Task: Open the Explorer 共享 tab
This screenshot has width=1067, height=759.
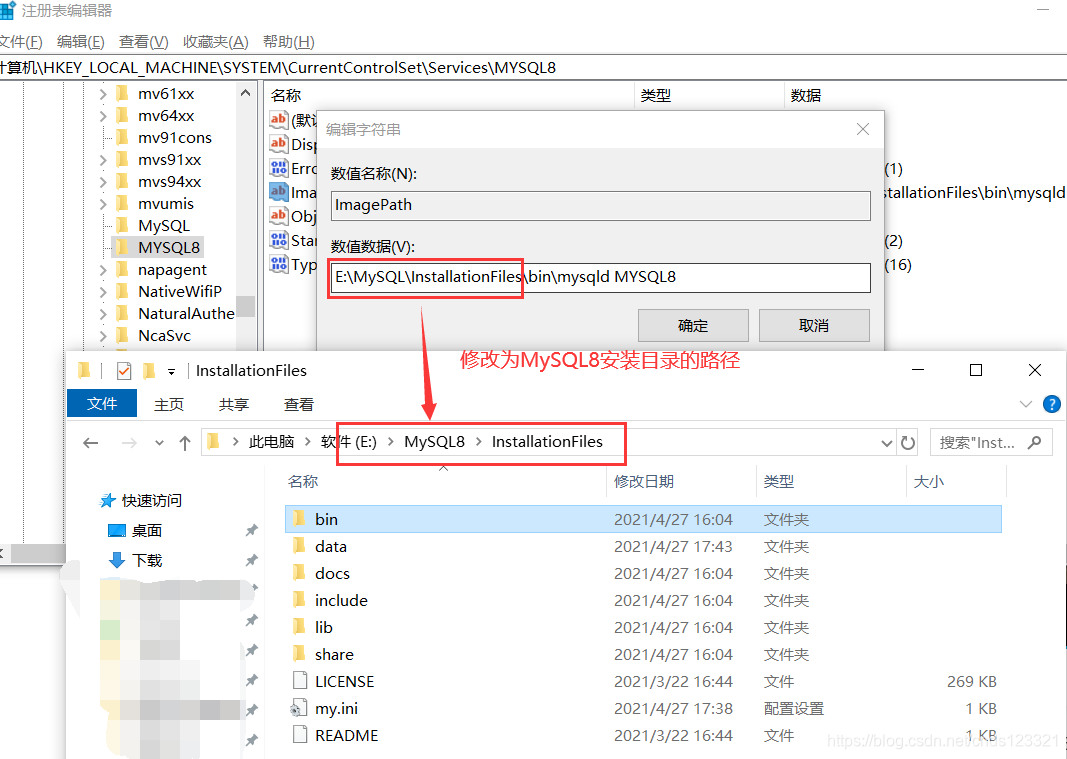Action: [233, 404]
